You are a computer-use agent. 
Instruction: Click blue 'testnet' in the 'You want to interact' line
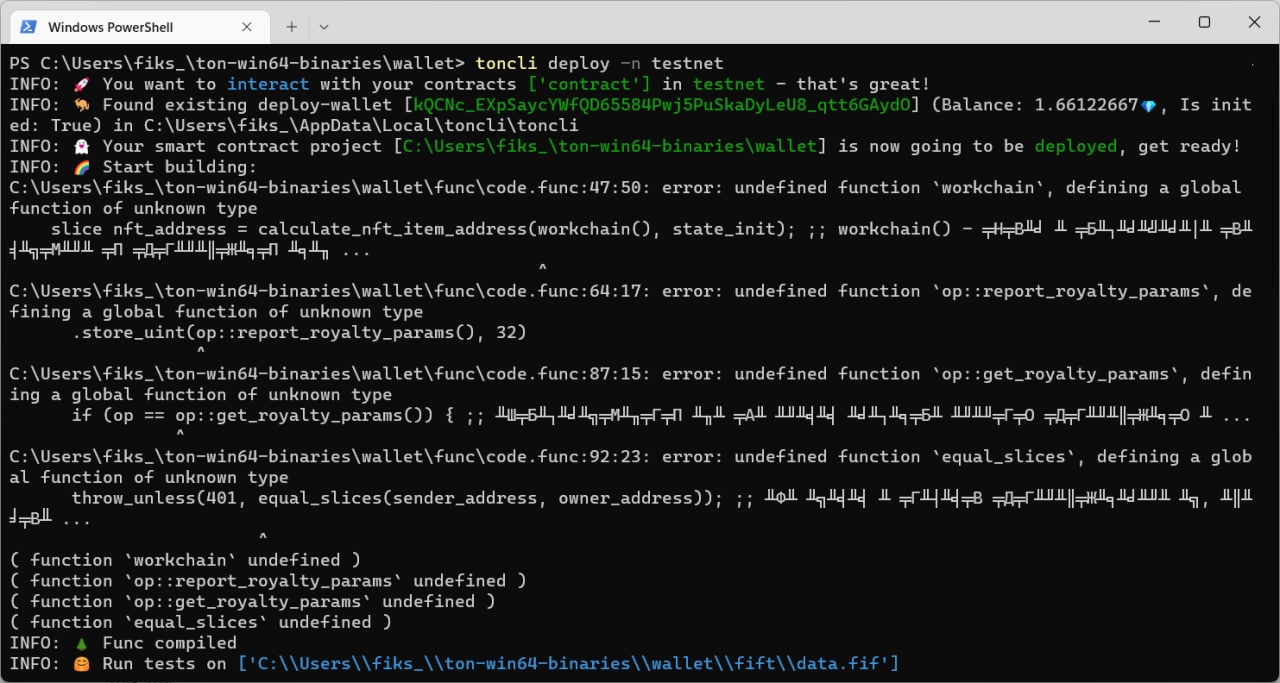(x=728, y=84)
